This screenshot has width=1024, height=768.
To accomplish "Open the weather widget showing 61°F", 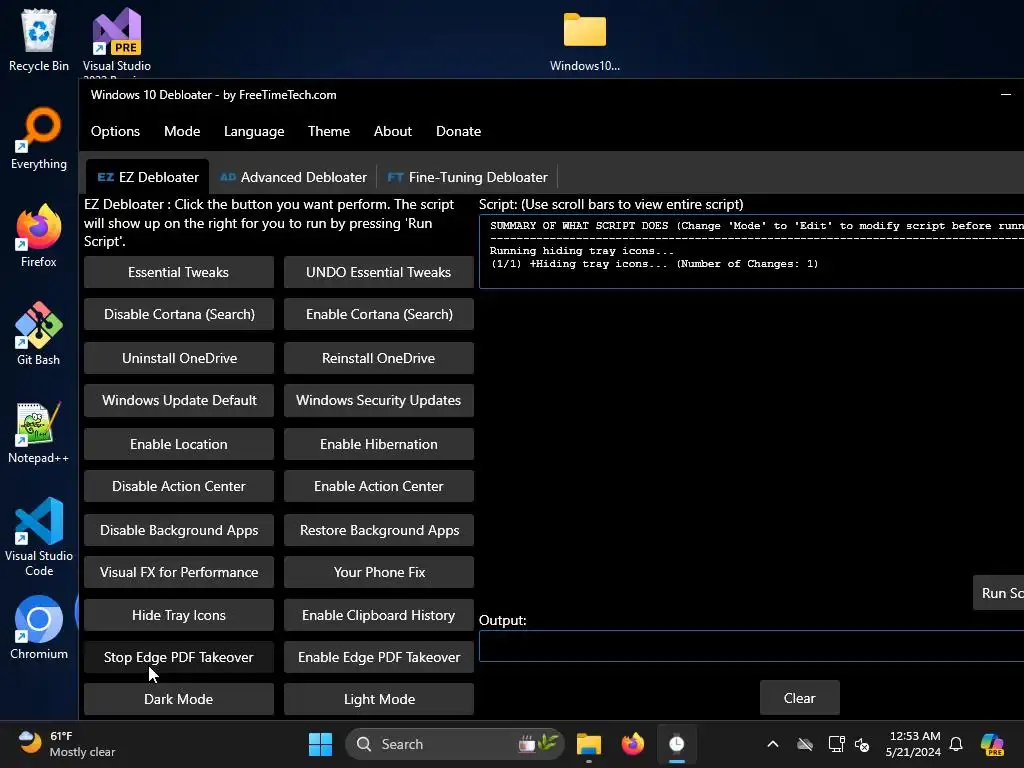I will click(67, 744).
